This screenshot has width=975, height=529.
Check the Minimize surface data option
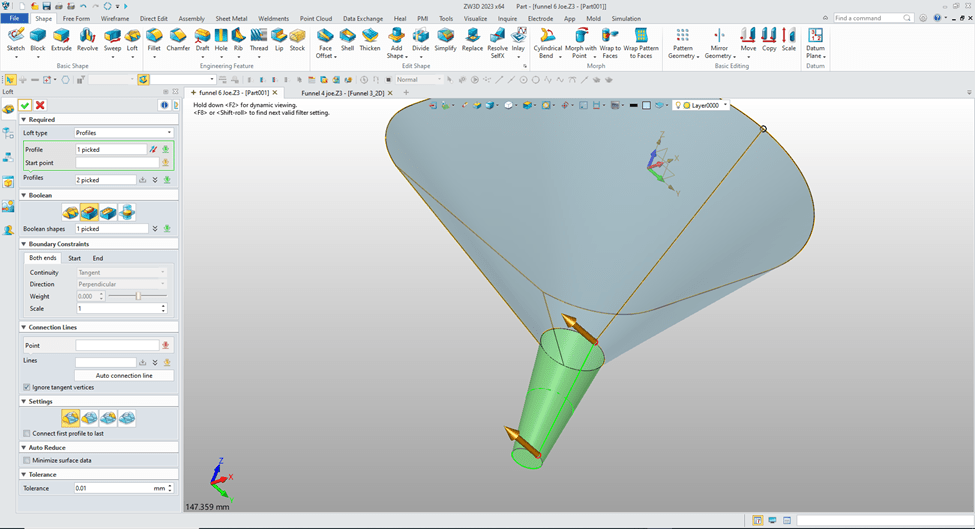(x=27, y=460)
